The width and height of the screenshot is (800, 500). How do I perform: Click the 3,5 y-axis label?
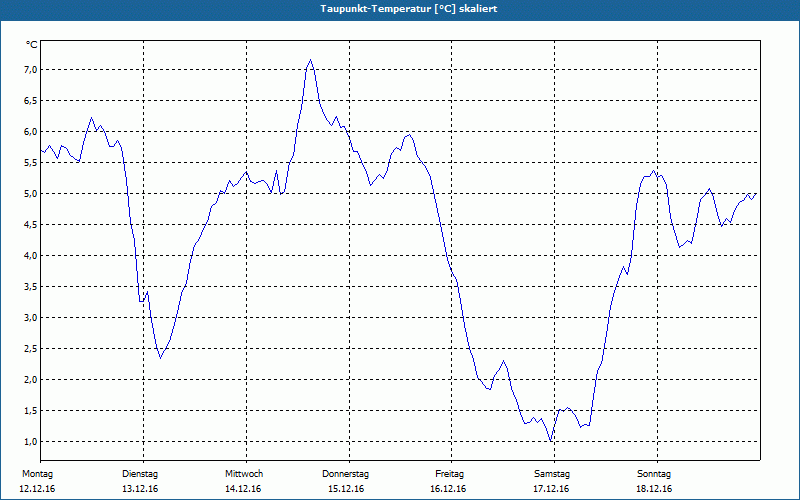(x=31, y=287)
